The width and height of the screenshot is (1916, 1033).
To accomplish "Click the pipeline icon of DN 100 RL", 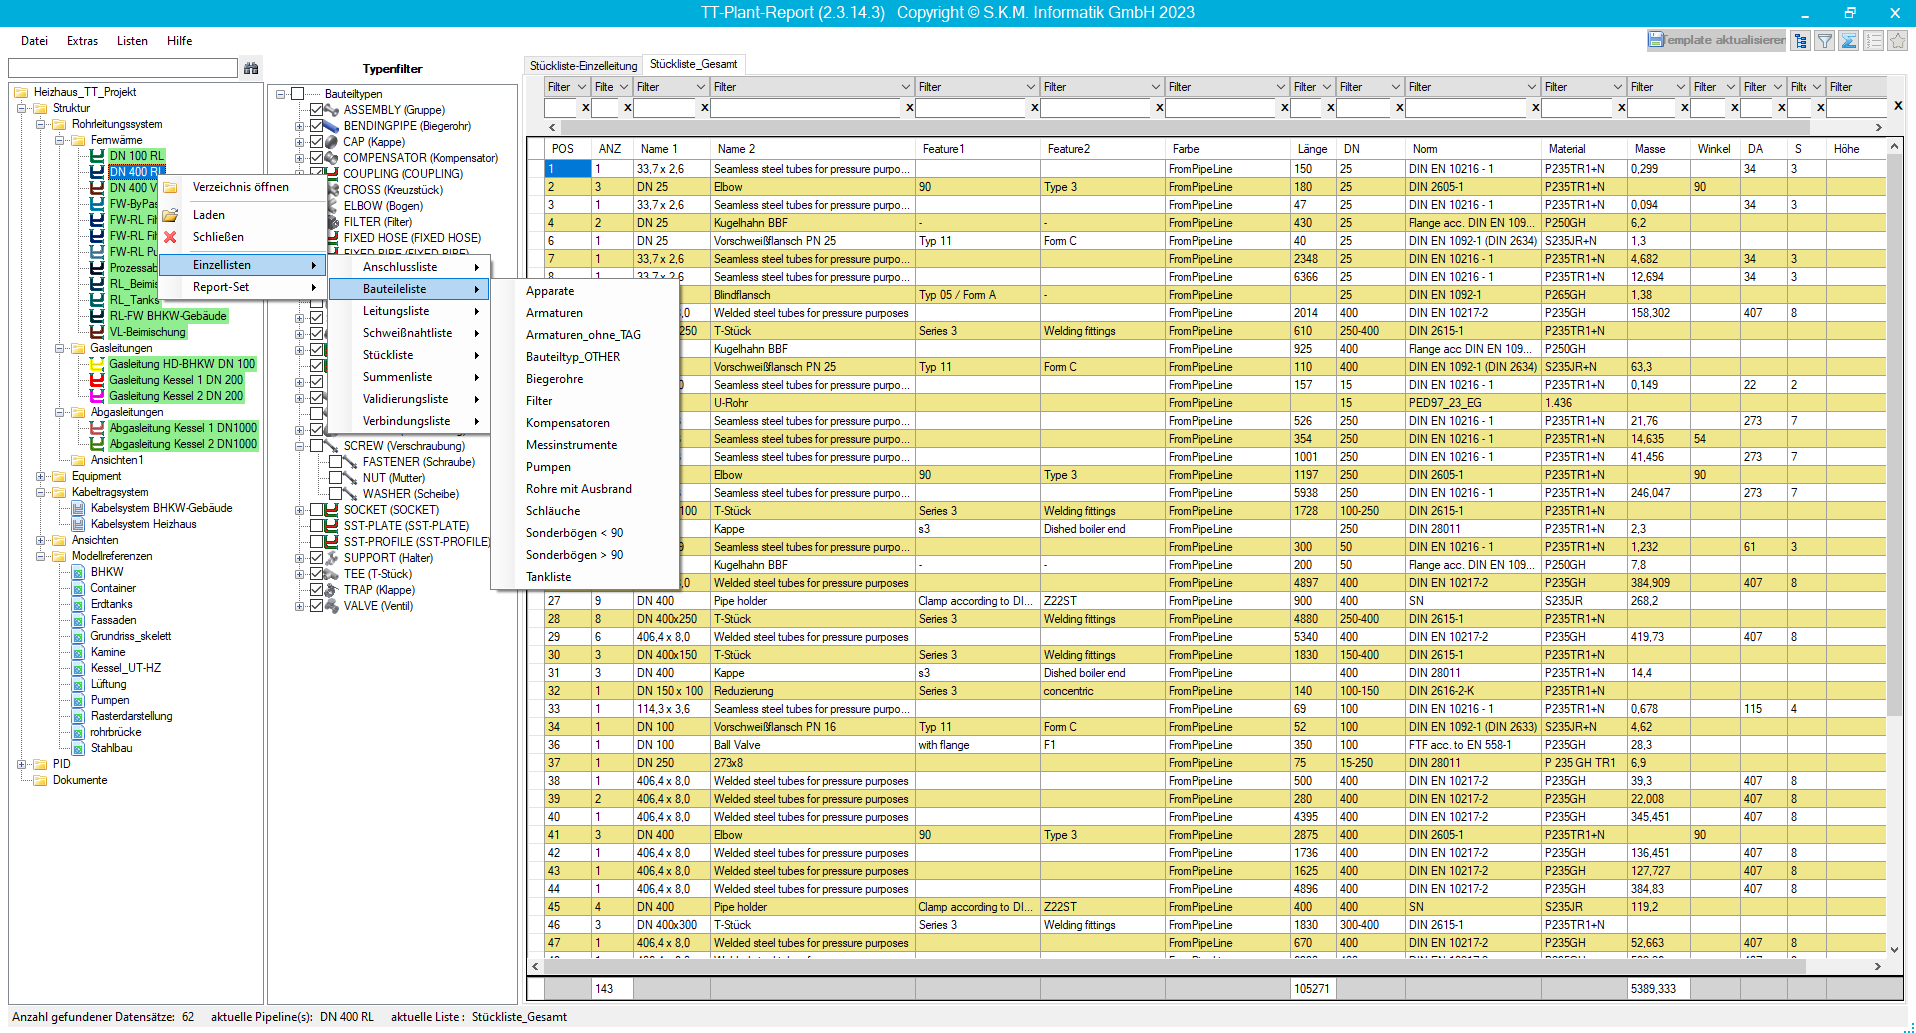I will pyautogui.click(x=97, y=156).
